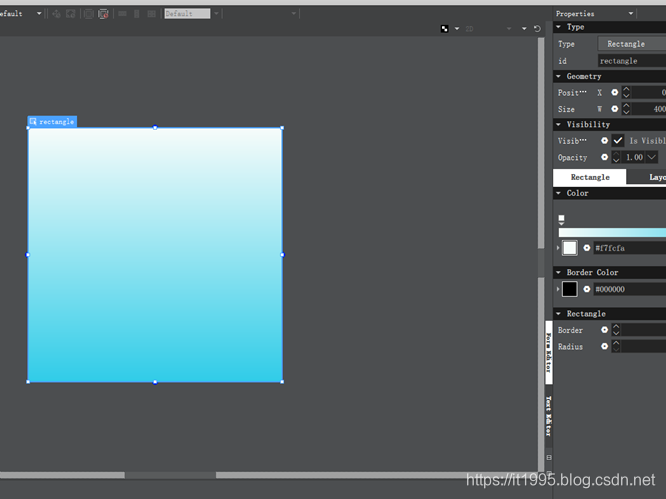
Task: Click the black border color swatch
Action: [x=570, y=289]
